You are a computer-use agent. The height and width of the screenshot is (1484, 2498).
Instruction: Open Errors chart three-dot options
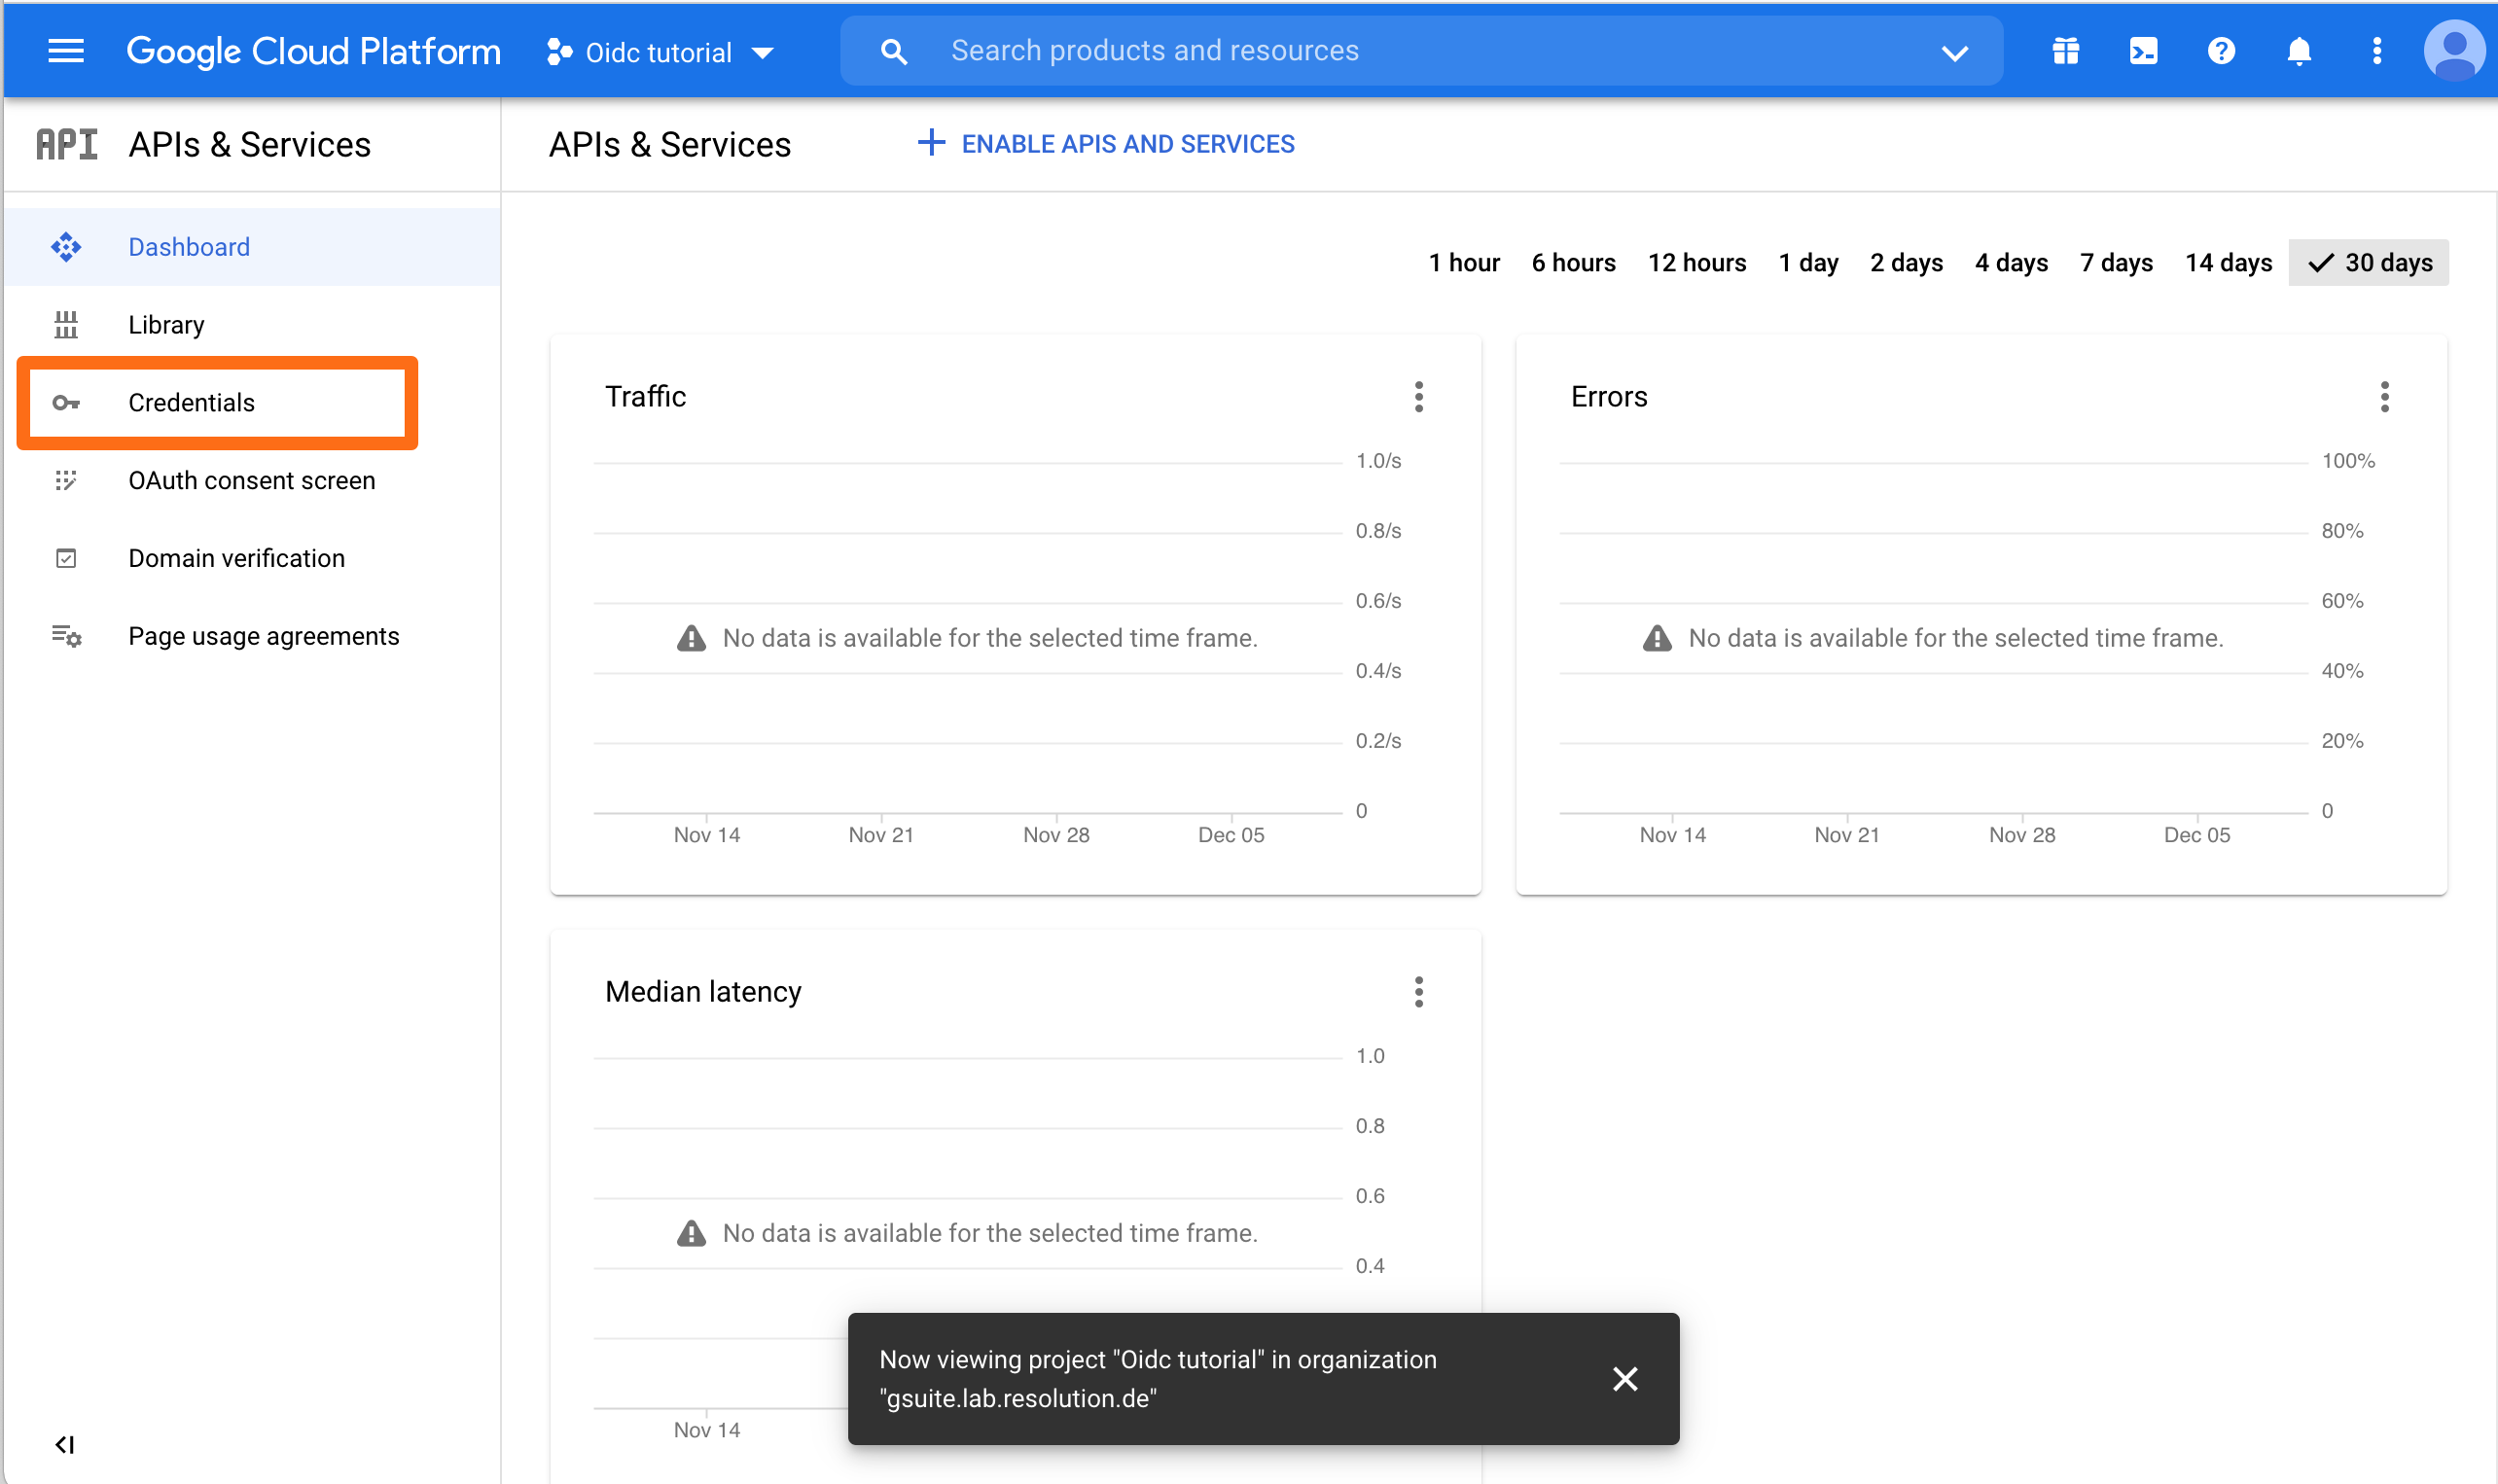click(x=2384, y=397)
